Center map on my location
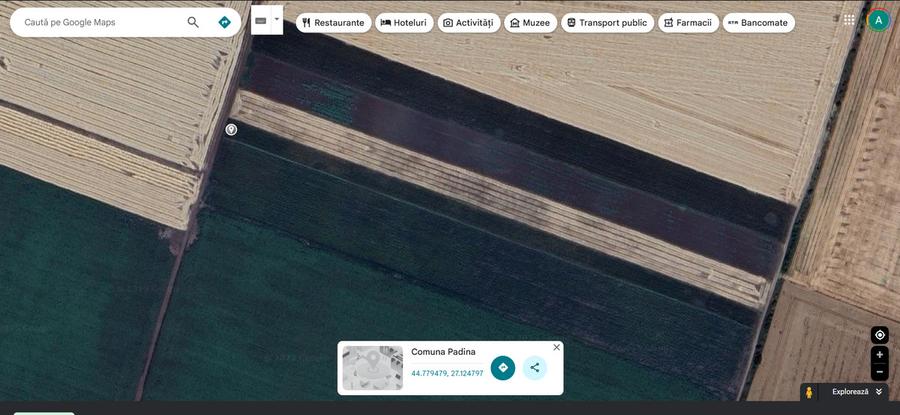 click(880, 335)
